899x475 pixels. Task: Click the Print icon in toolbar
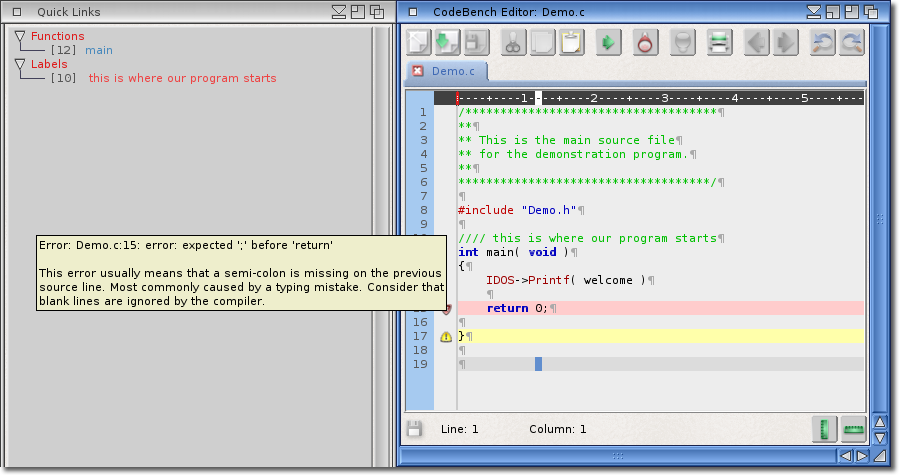pyautogui.click(x=718, y=42)
